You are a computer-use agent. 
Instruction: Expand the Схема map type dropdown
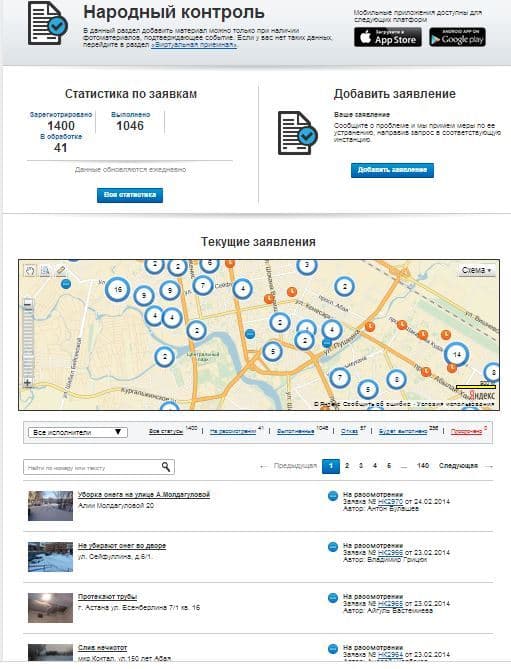point(476,271)
